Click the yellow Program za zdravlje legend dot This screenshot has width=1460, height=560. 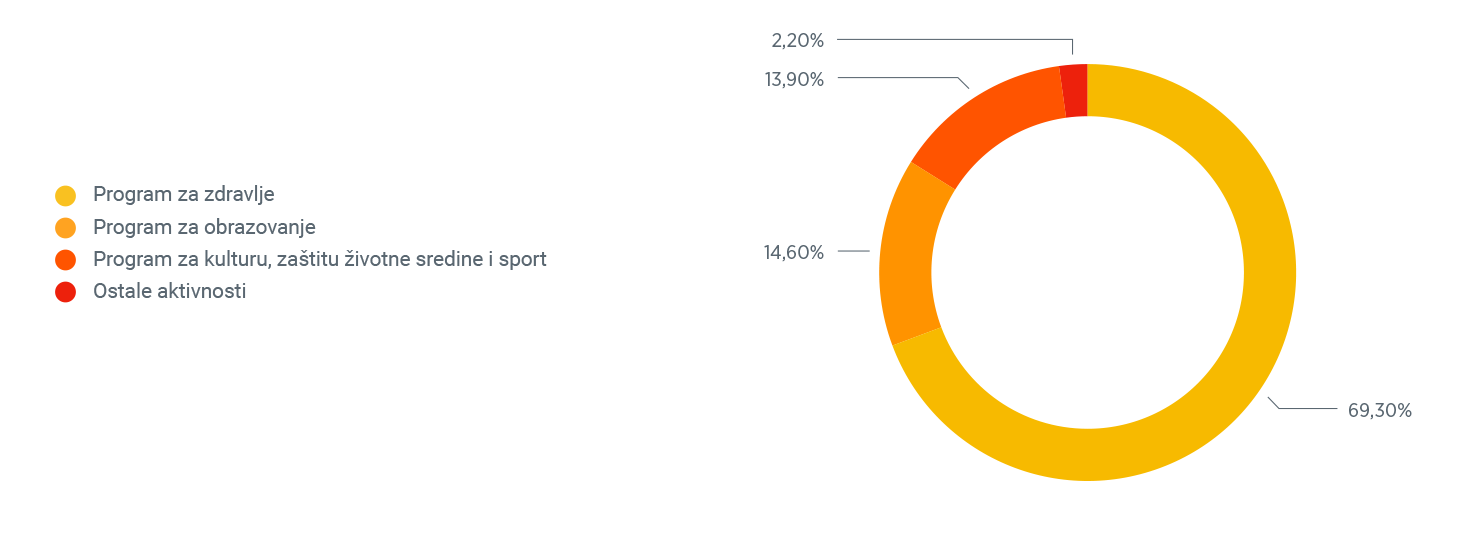point(66,195)
